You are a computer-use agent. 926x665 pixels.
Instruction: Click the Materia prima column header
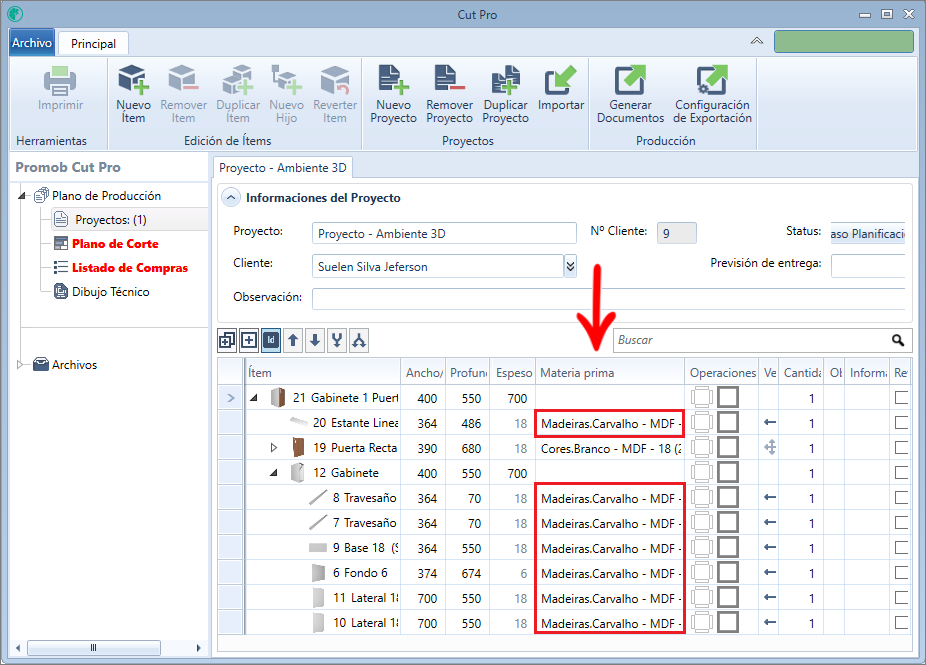tap(609, 373)
